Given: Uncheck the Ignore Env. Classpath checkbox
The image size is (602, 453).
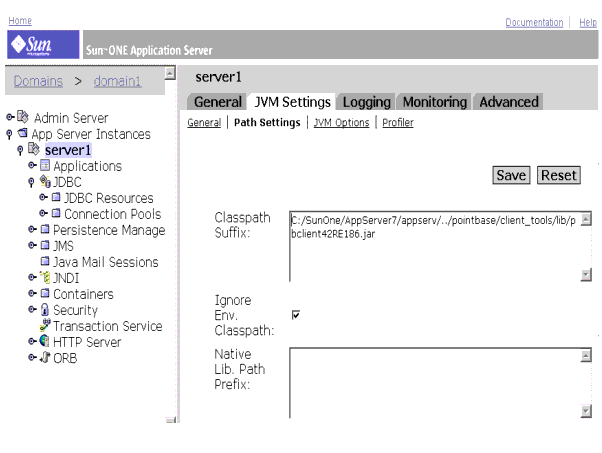Looking at the screenshot, I should click(x=296, y=315).
